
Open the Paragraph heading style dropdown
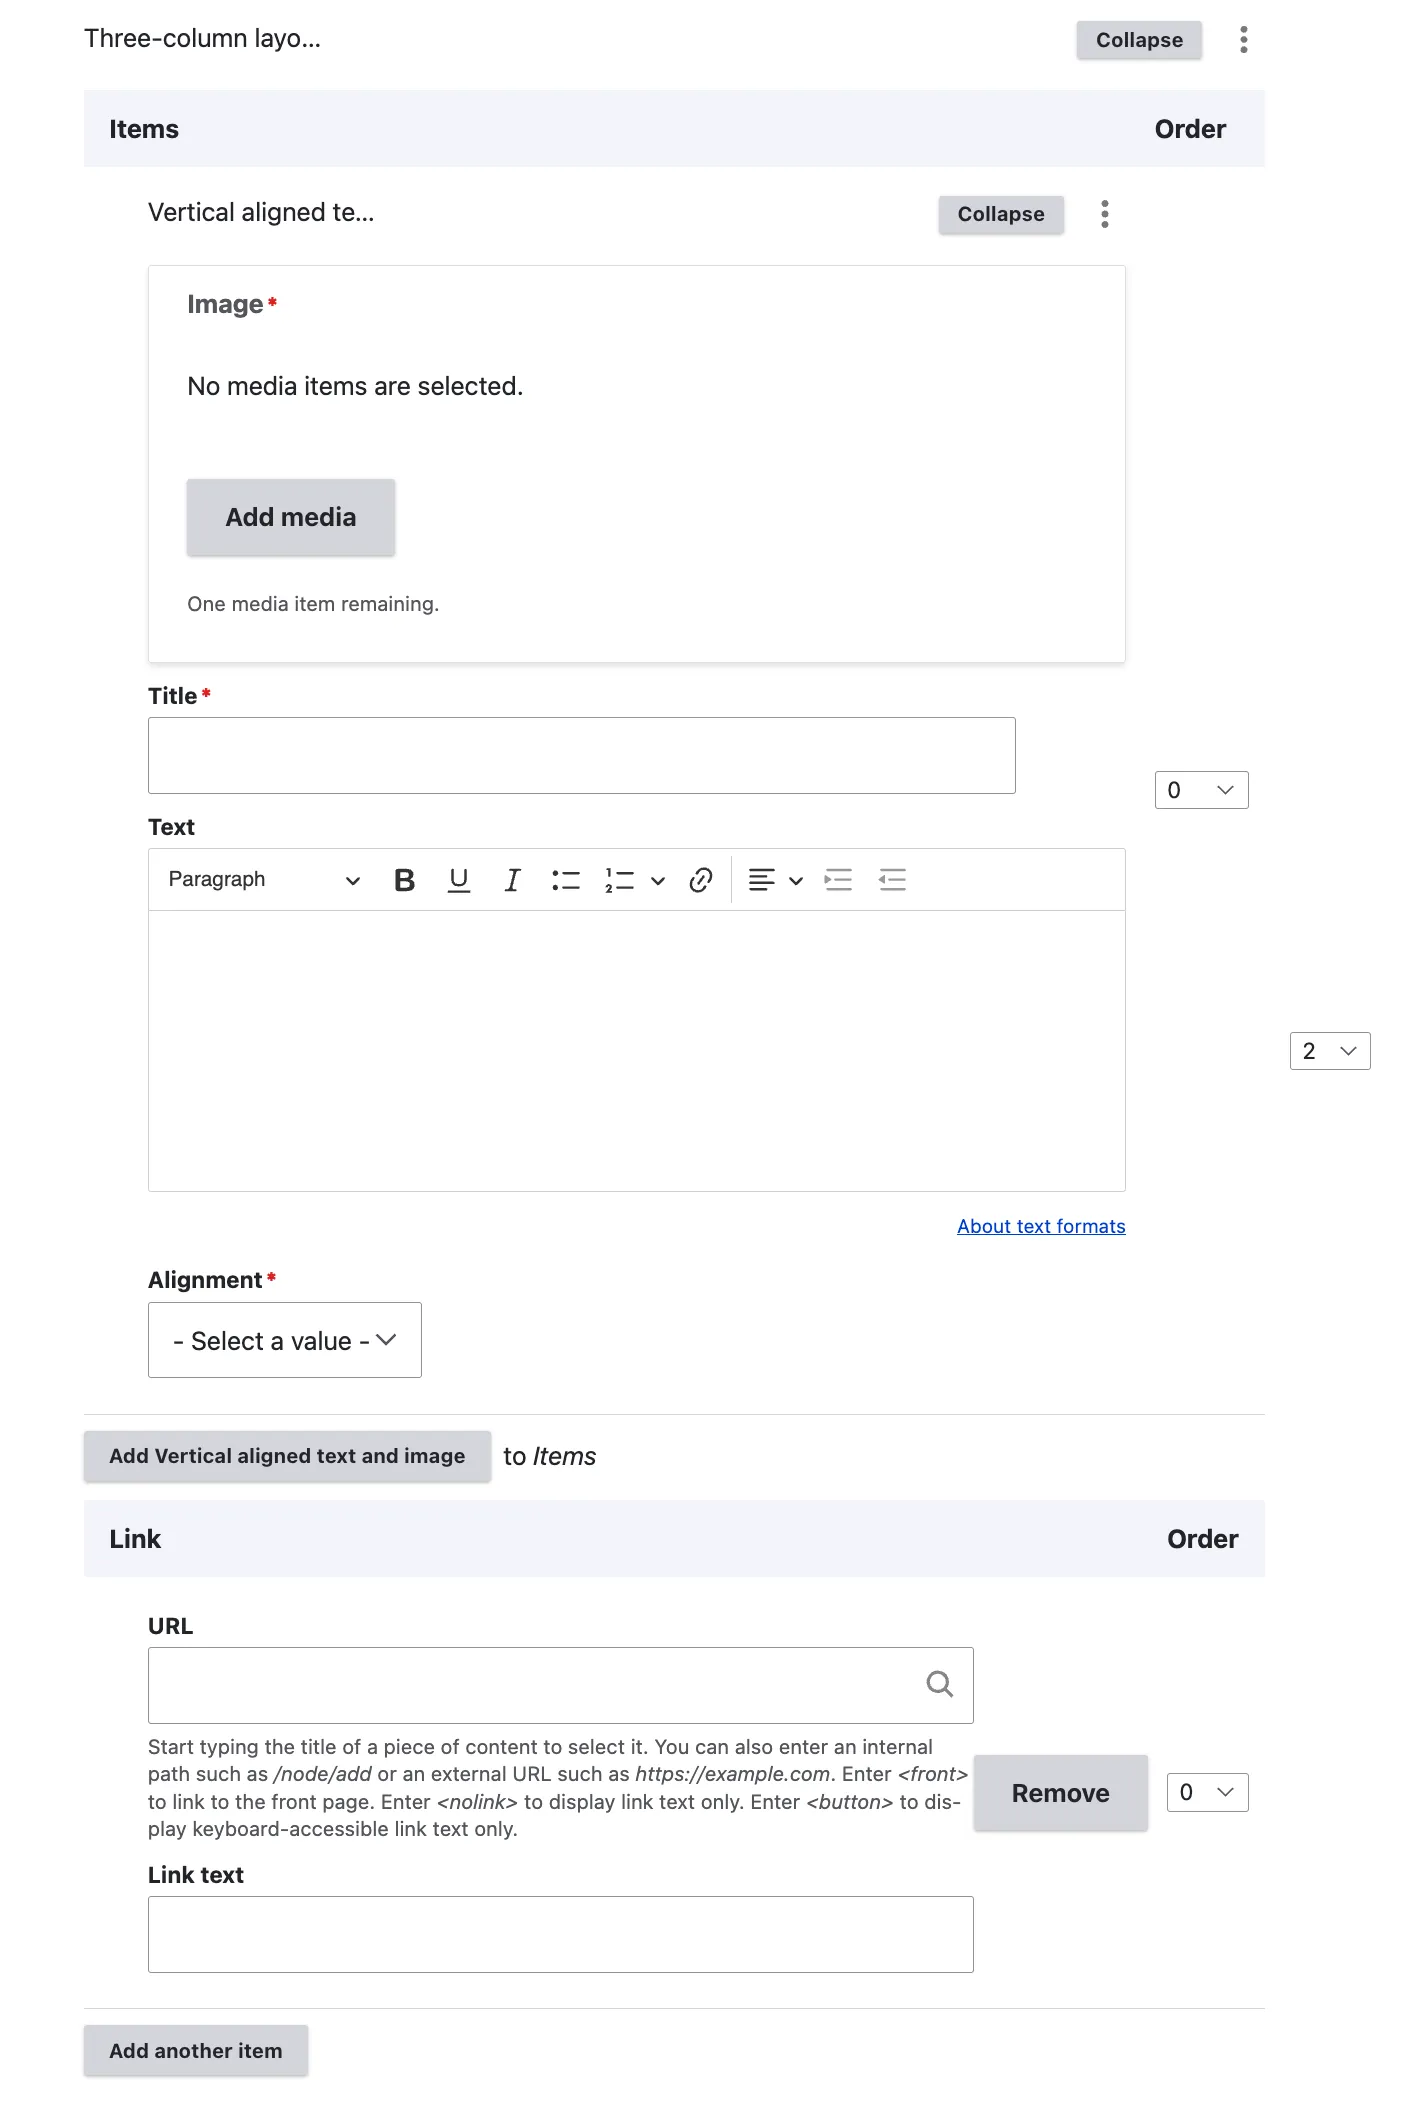263,880
